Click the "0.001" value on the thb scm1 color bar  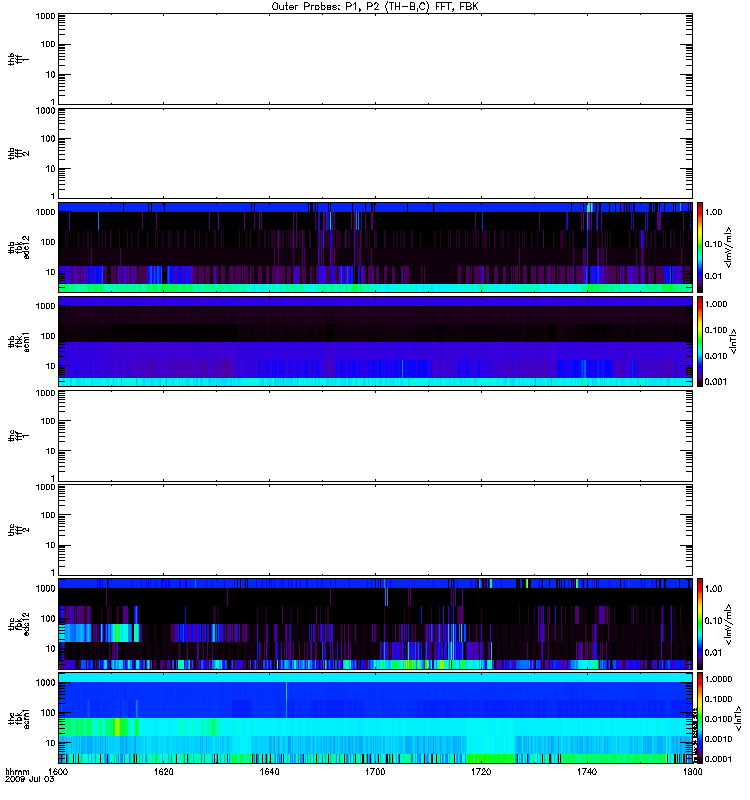[716, 382]
